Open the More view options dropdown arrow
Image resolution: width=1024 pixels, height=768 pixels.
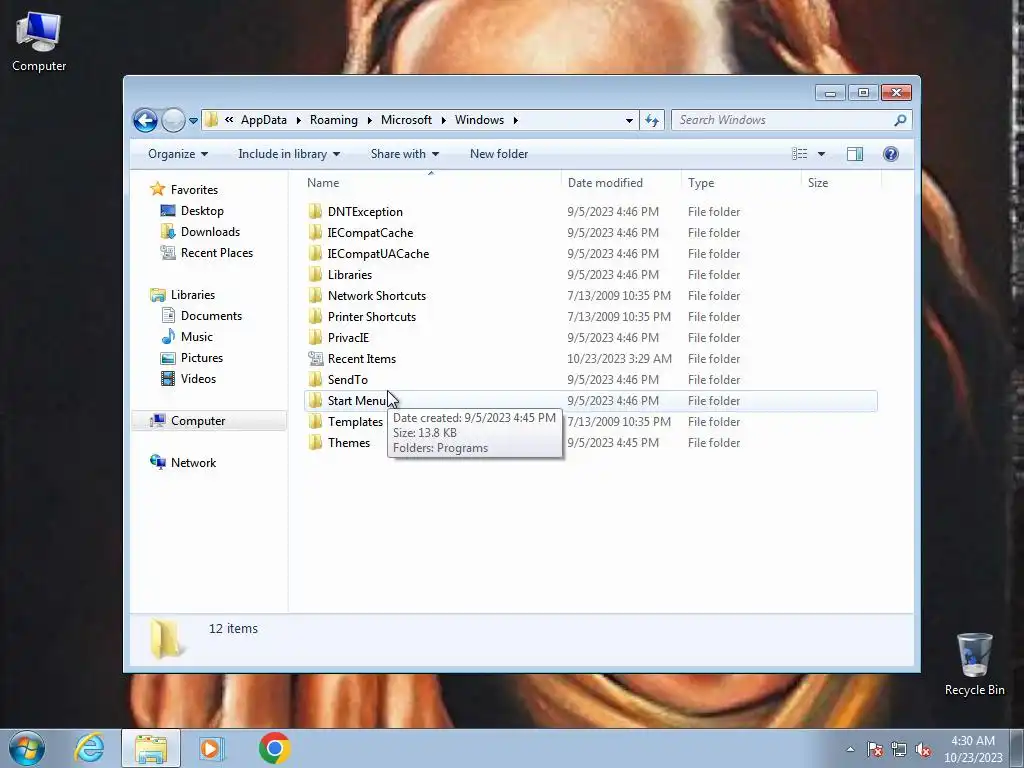pos(822,154)
